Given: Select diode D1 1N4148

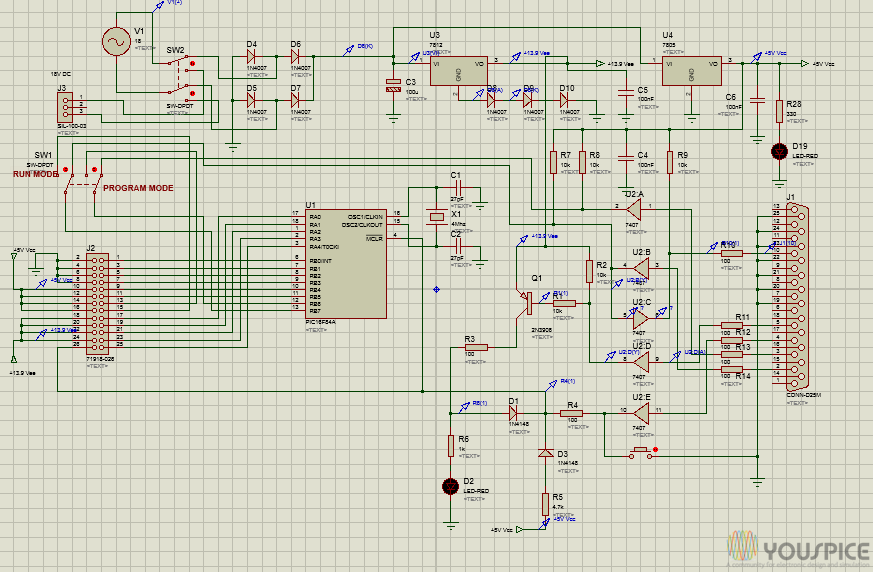Looking at the screenshot, I should [x=513, y=413].
